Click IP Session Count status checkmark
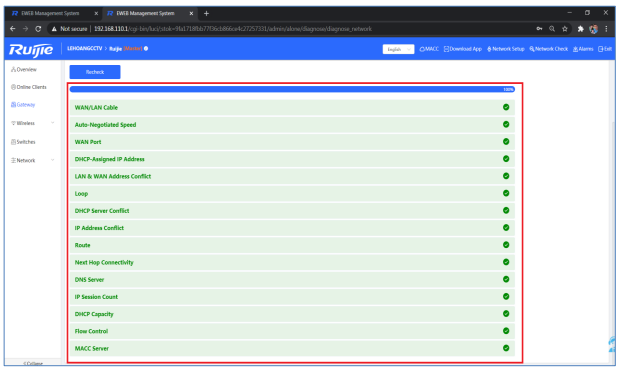Viewport: 622px width, 371px height. (x=506, y=296)
